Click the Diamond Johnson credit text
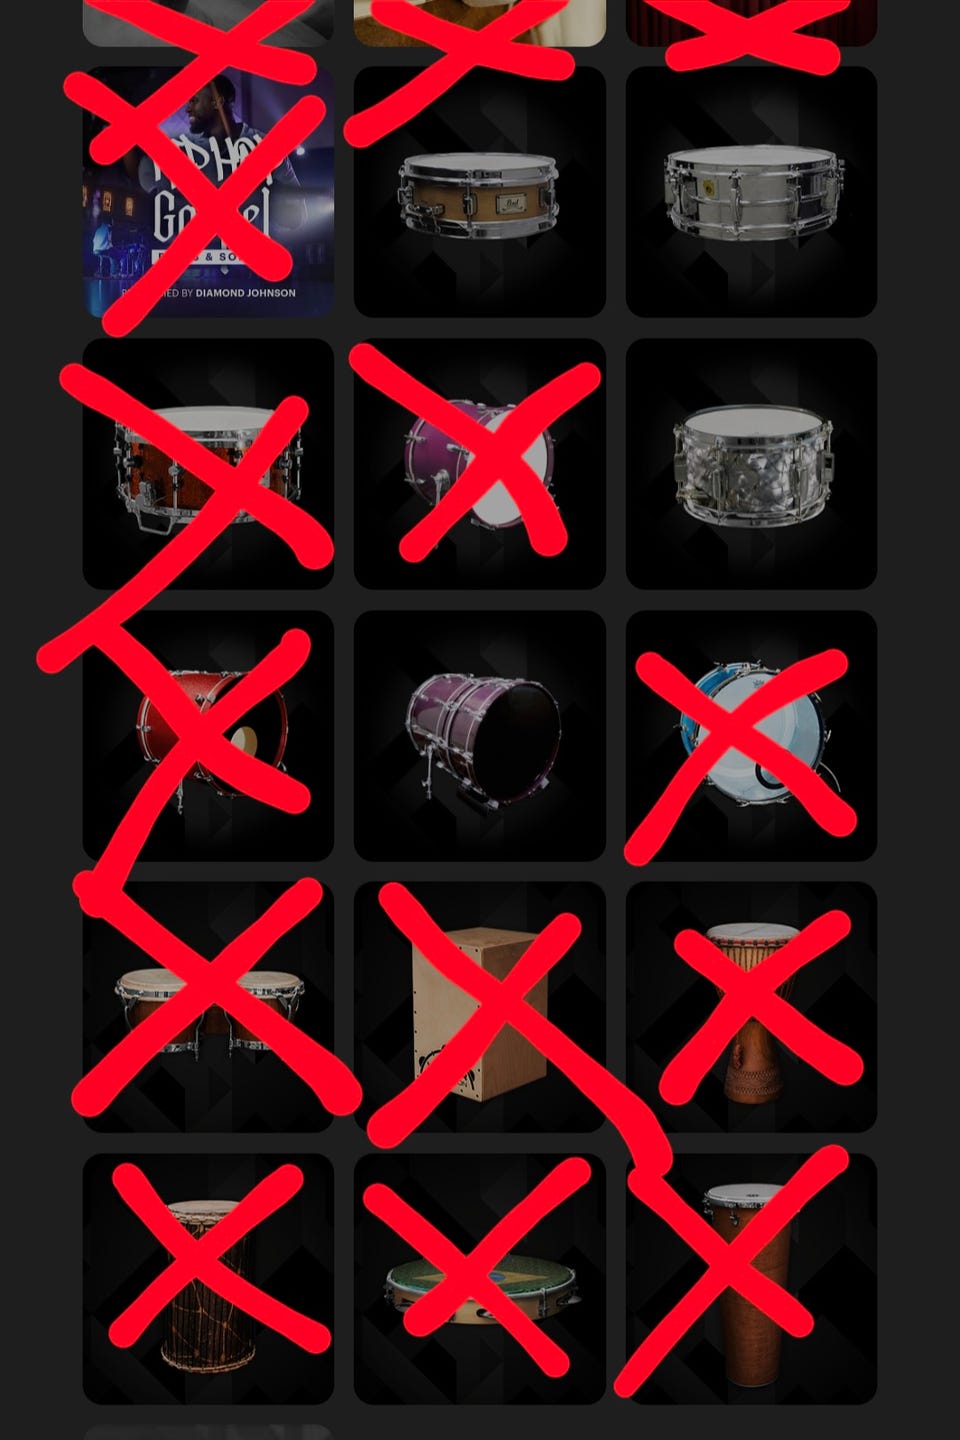 [x=246, y=293]
